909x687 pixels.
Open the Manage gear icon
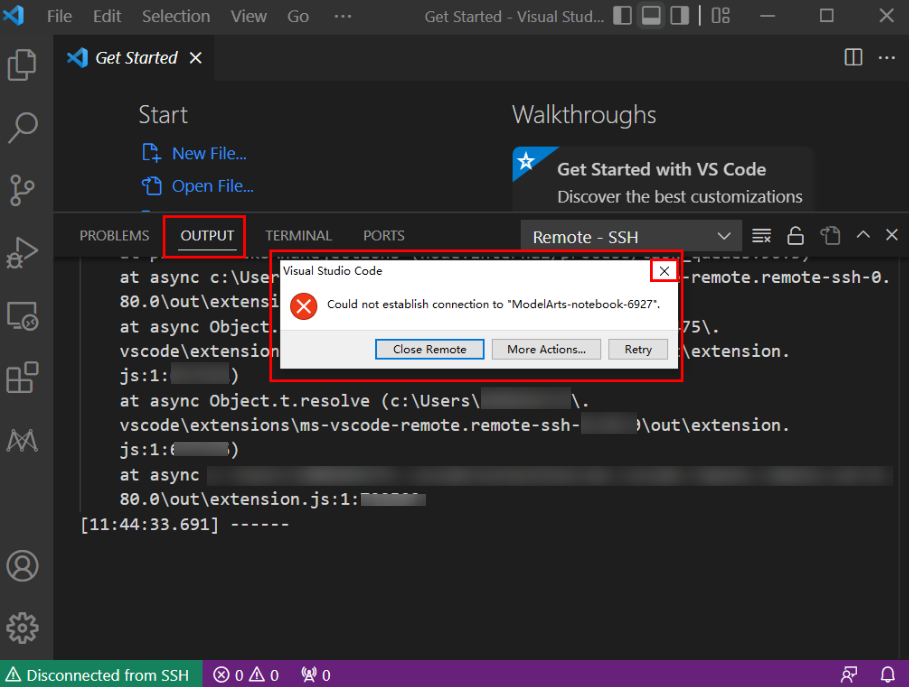click(23, 628)
